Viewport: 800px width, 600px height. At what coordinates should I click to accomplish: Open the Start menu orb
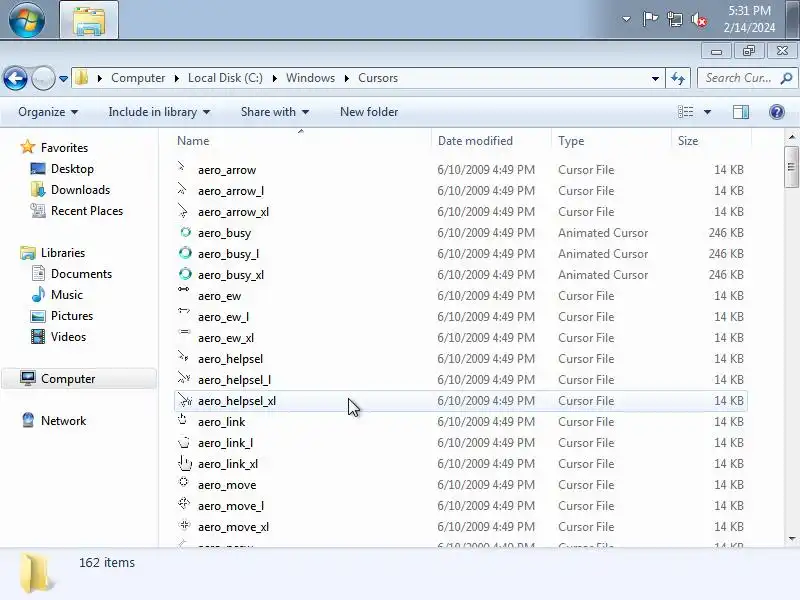[x=27, y=20]
